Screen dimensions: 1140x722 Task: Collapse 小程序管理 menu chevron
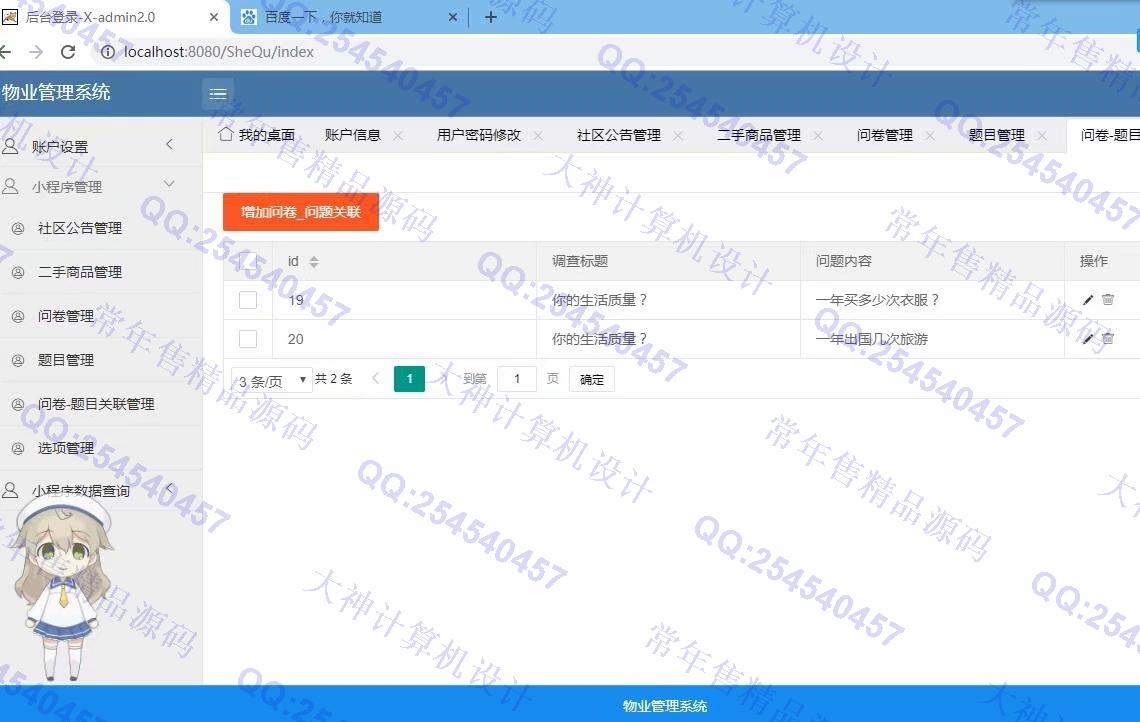169,184
